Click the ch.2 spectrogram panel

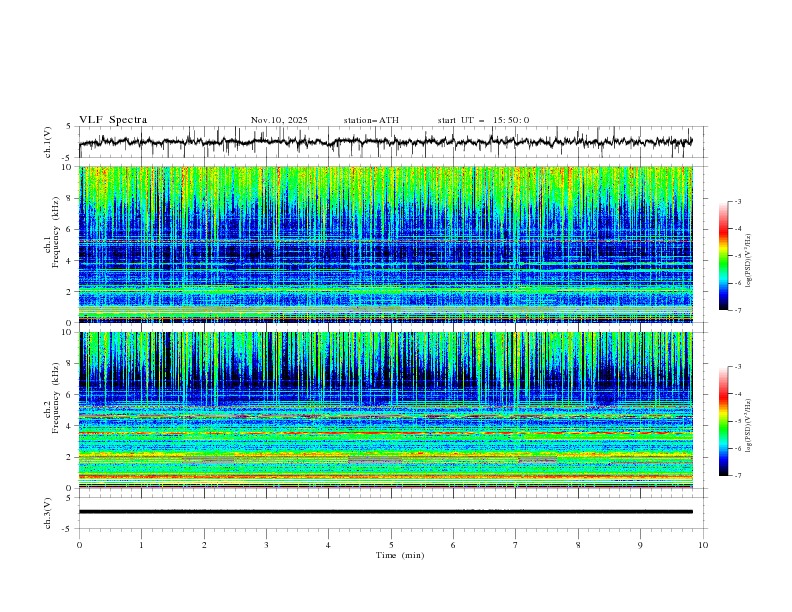click(386, 410)
